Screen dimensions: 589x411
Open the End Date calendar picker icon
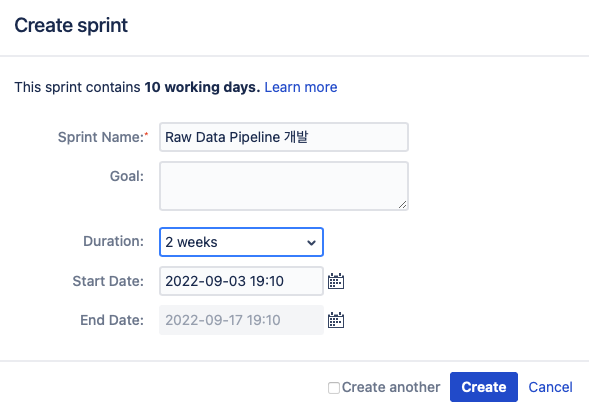(336, 320)
